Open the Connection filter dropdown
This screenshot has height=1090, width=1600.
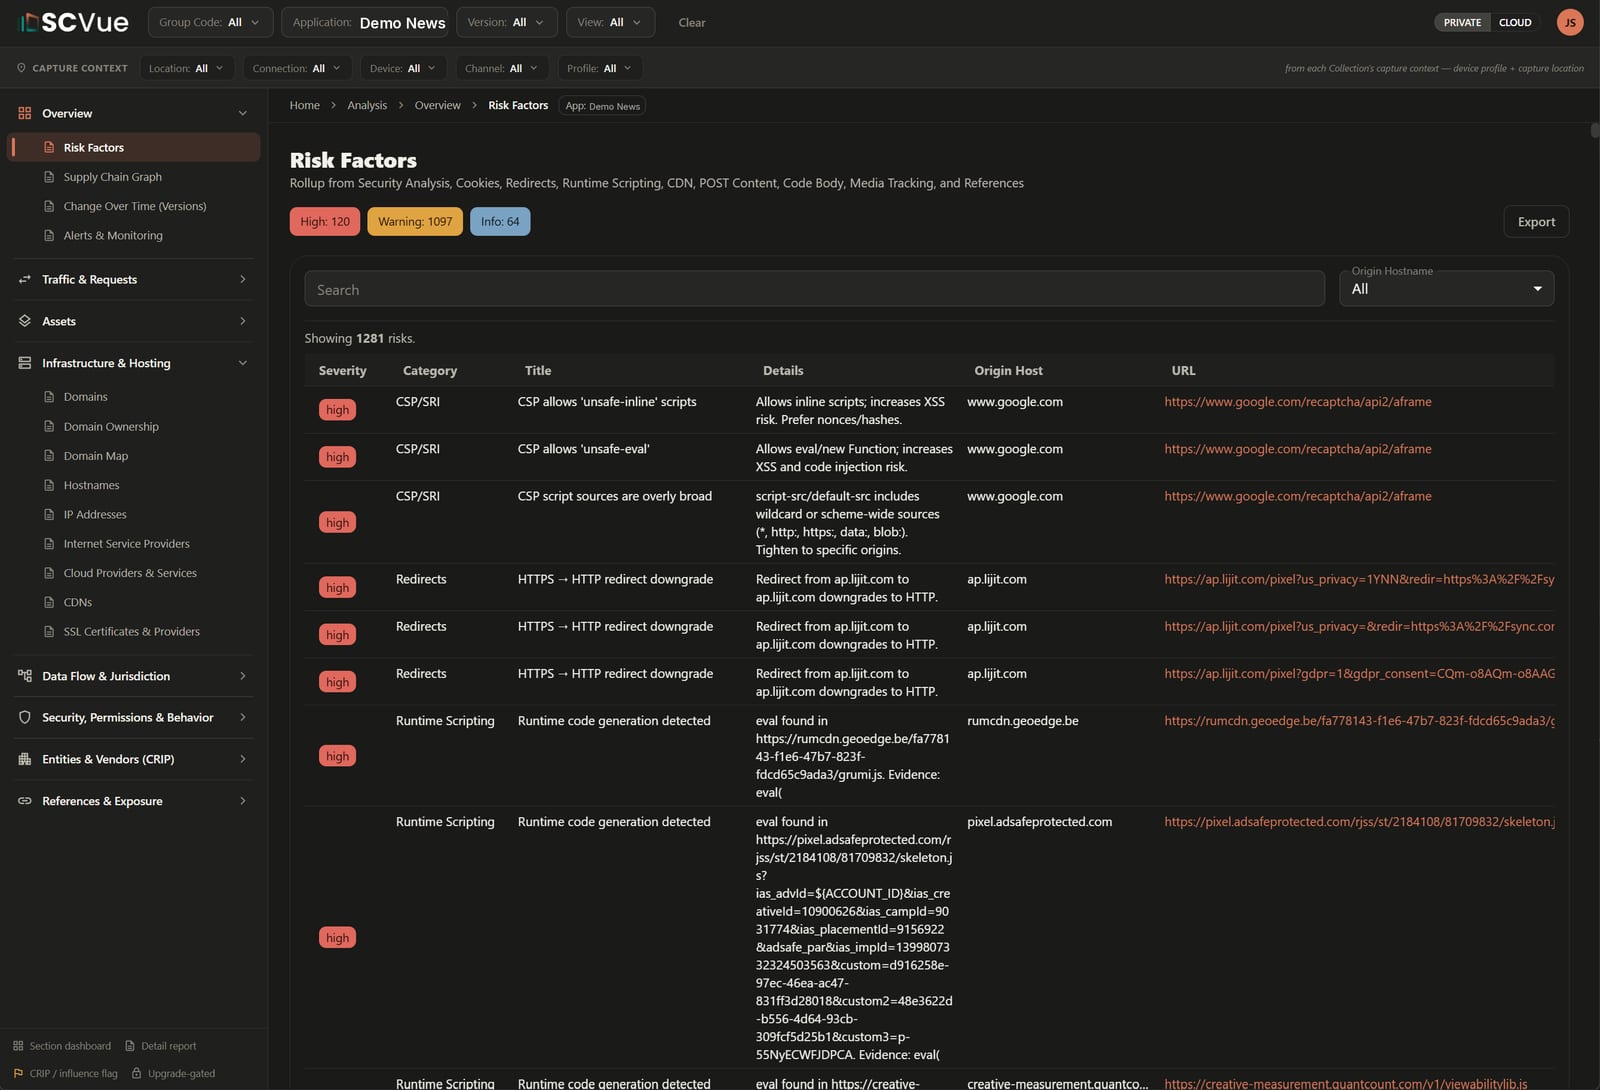pos(296,68)
